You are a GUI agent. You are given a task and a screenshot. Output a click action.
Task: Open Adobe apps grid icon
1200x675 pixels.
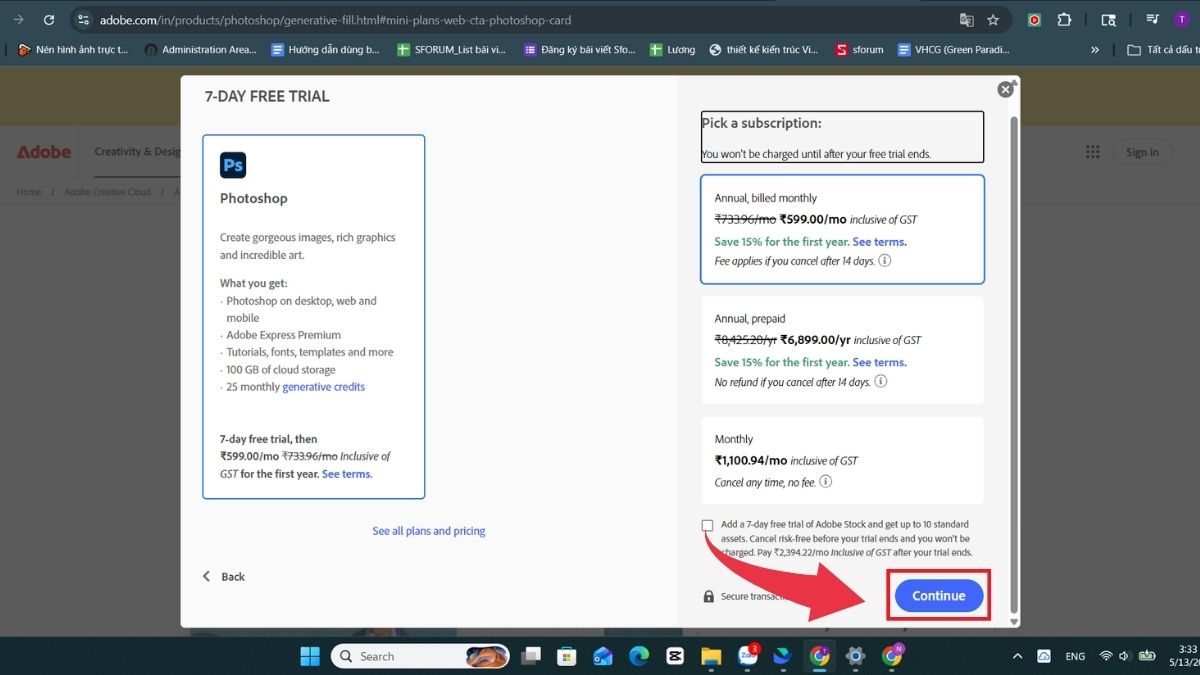click(1092, 152)
